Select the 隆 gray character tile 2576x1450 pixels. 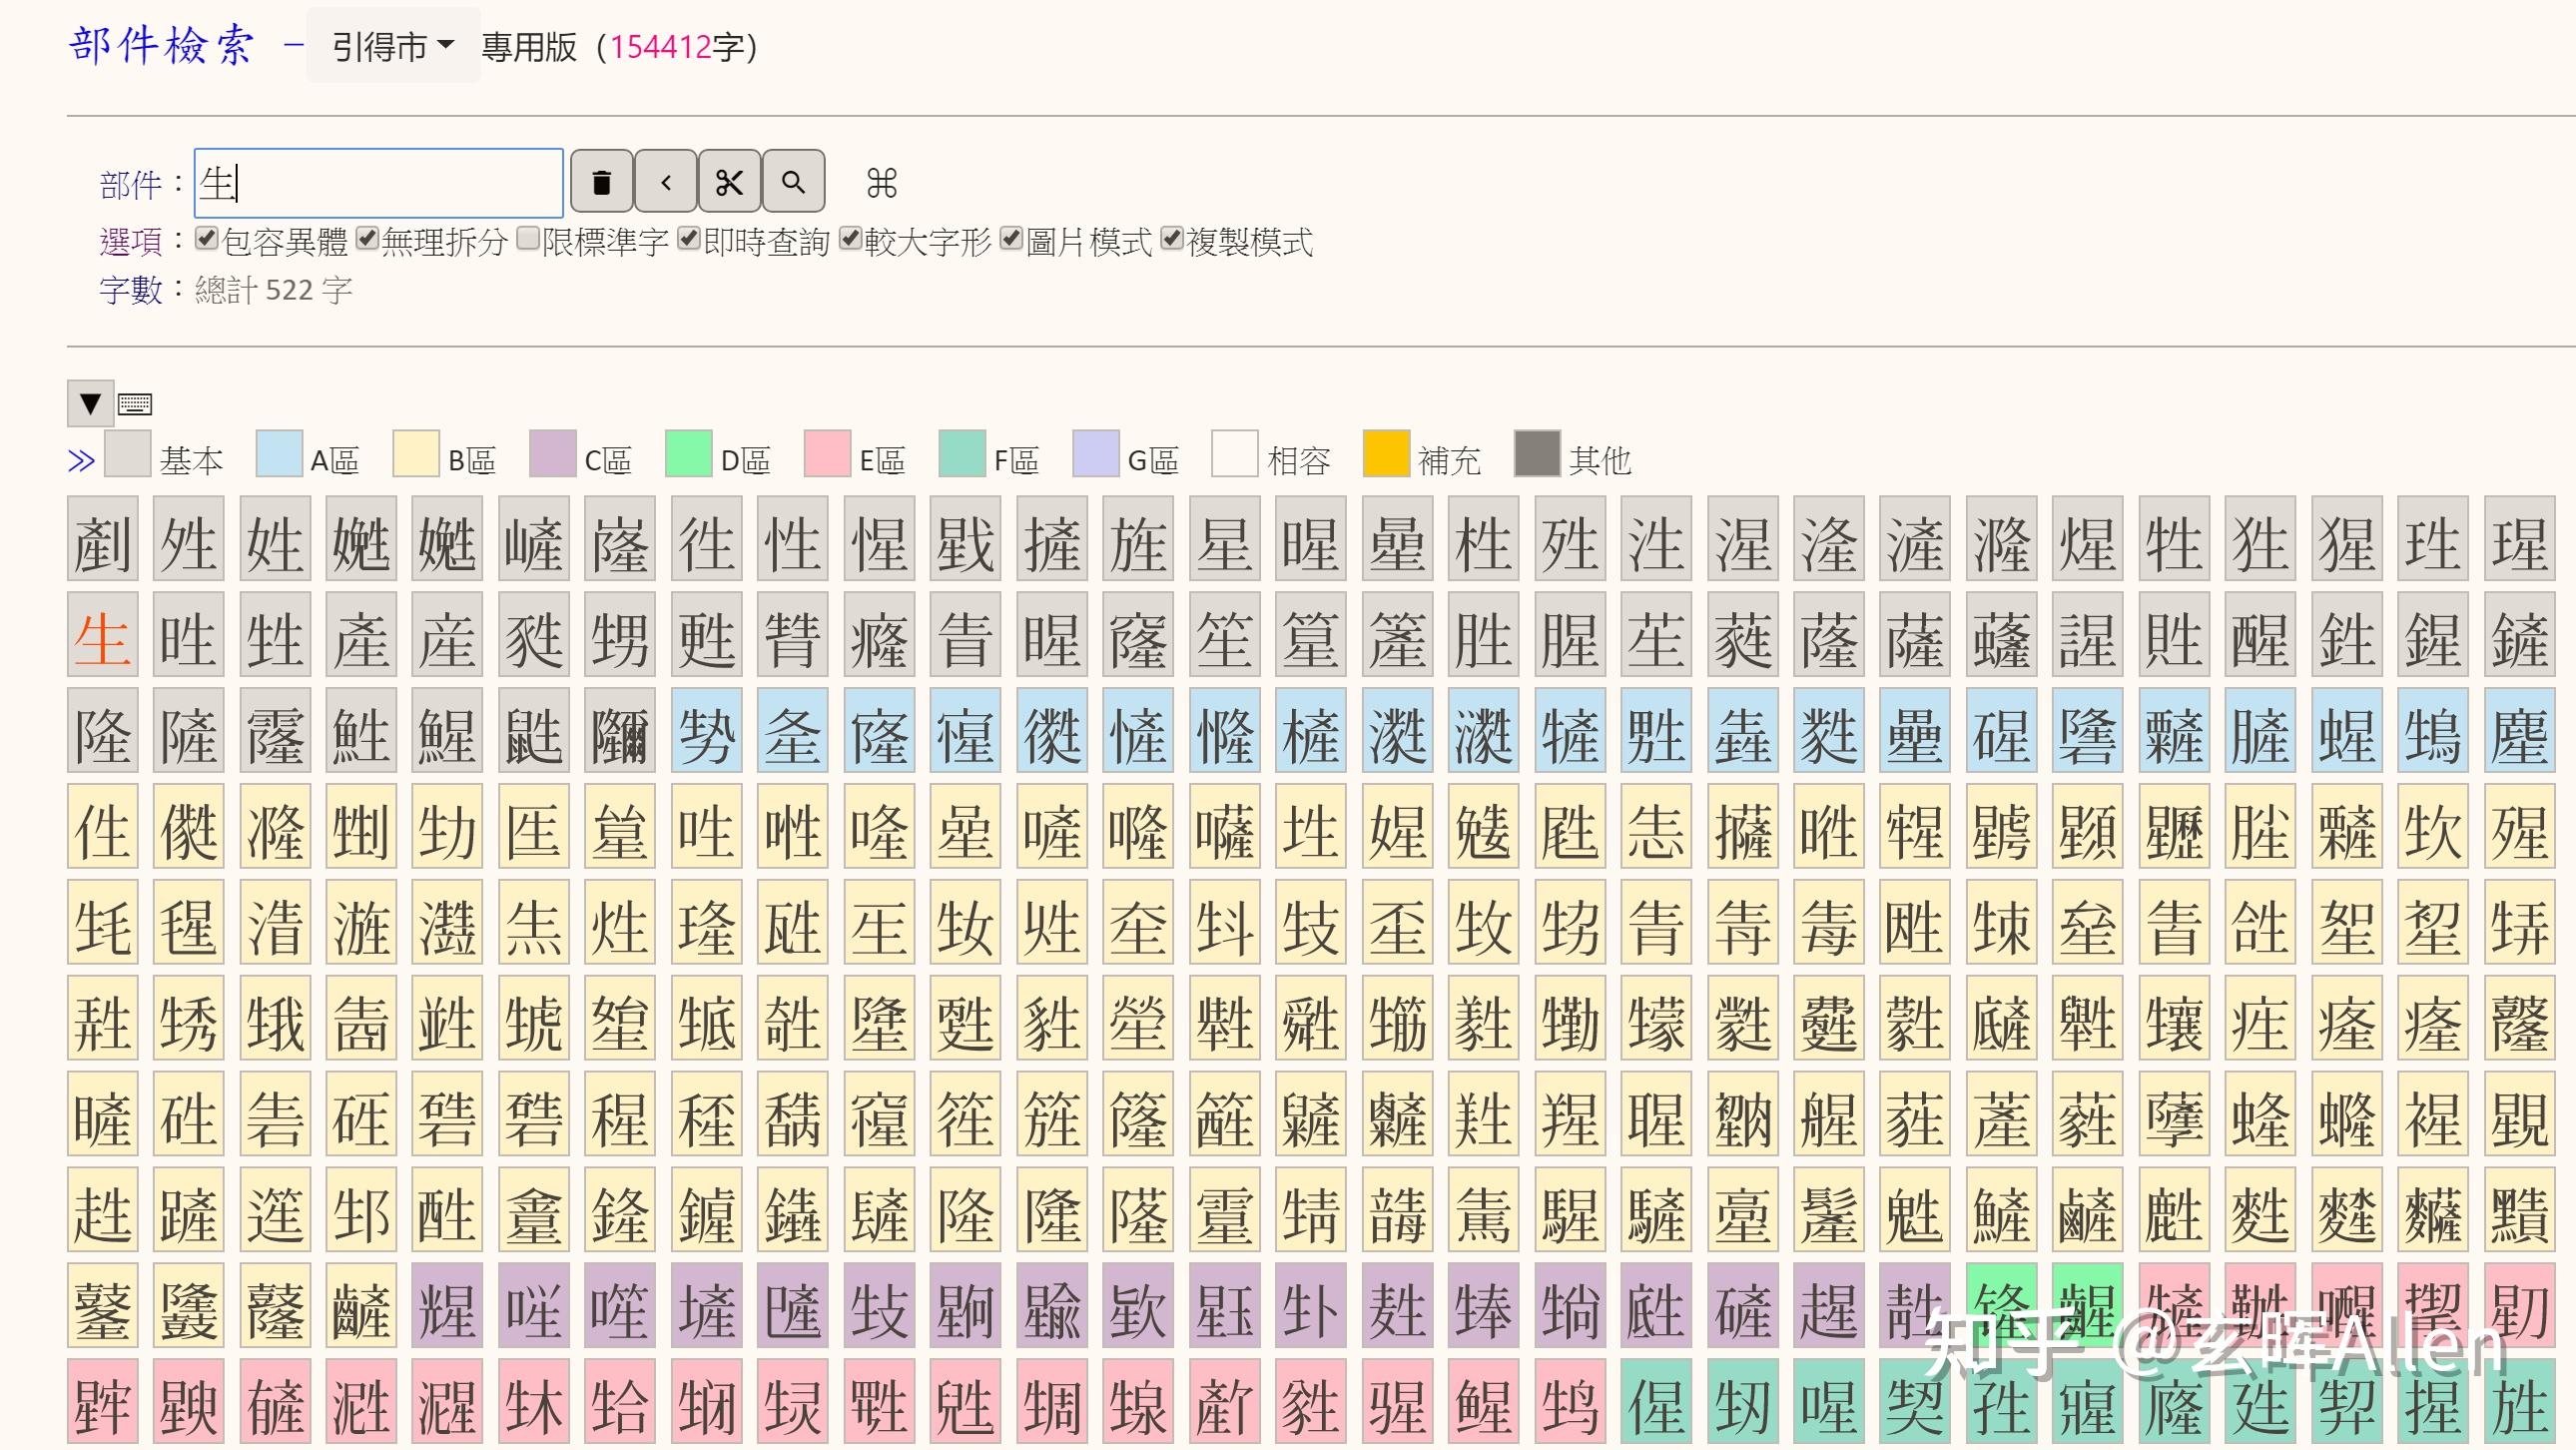click(103, 731)
